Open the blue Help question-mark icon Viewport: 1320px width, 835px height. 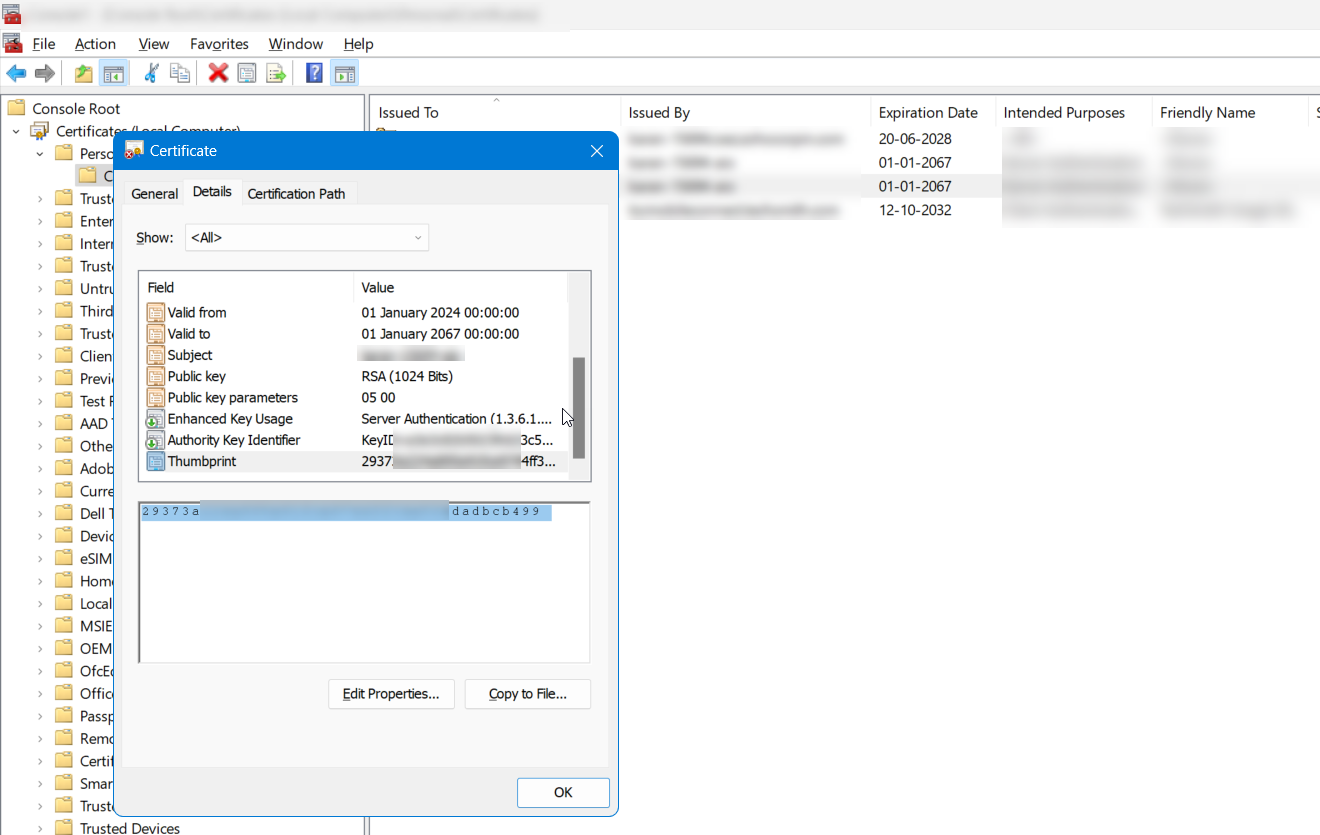[x=314, y=73]
